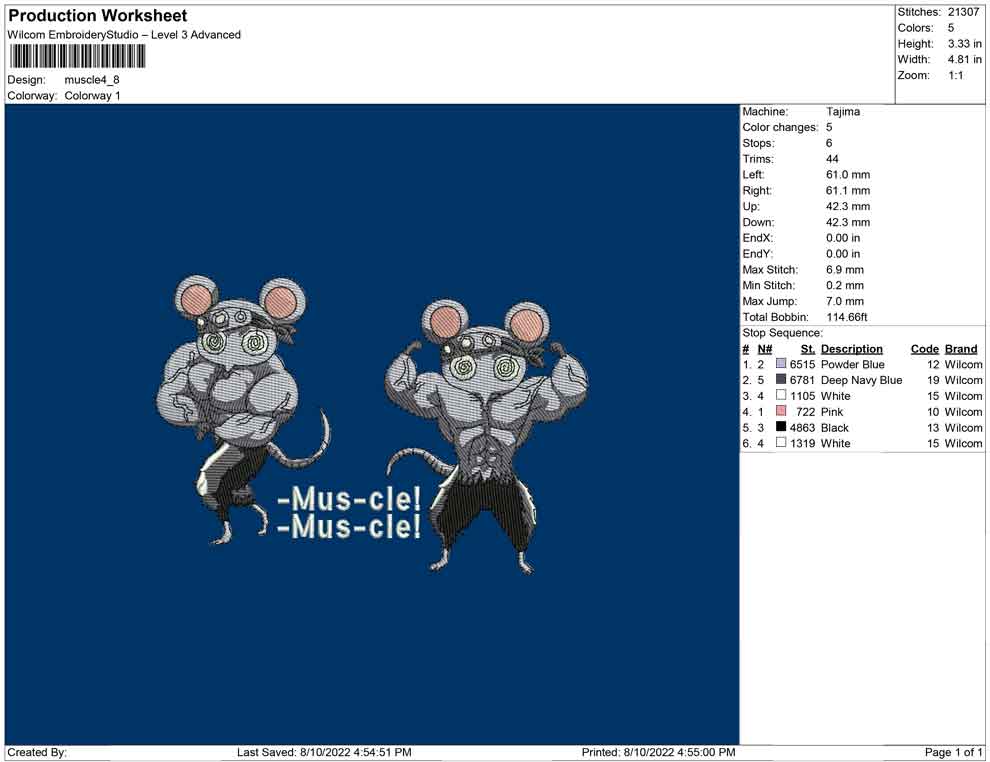
Task: Click thread number '6515'
Action: [802, 364]
